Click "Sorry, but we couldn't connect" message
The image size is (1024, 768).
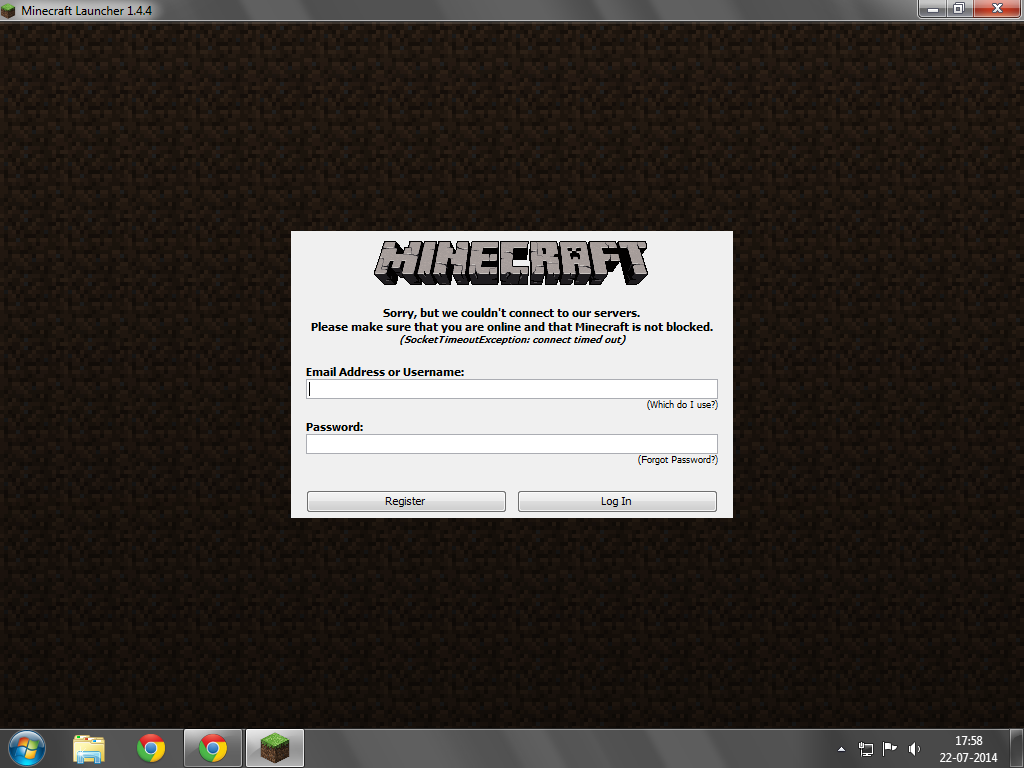(511, 313)
